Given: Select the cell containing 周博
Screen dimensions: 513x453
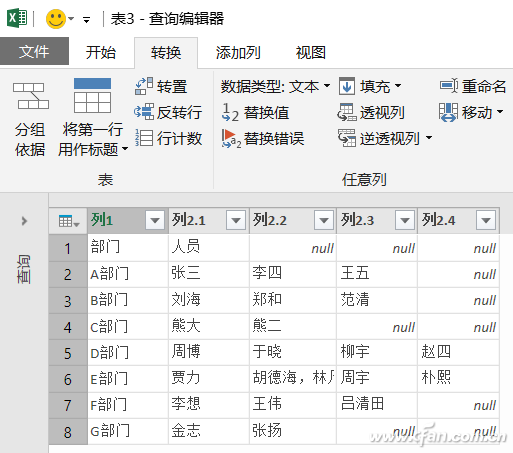Looking at the screenshot, I should [x=209, y=352].
